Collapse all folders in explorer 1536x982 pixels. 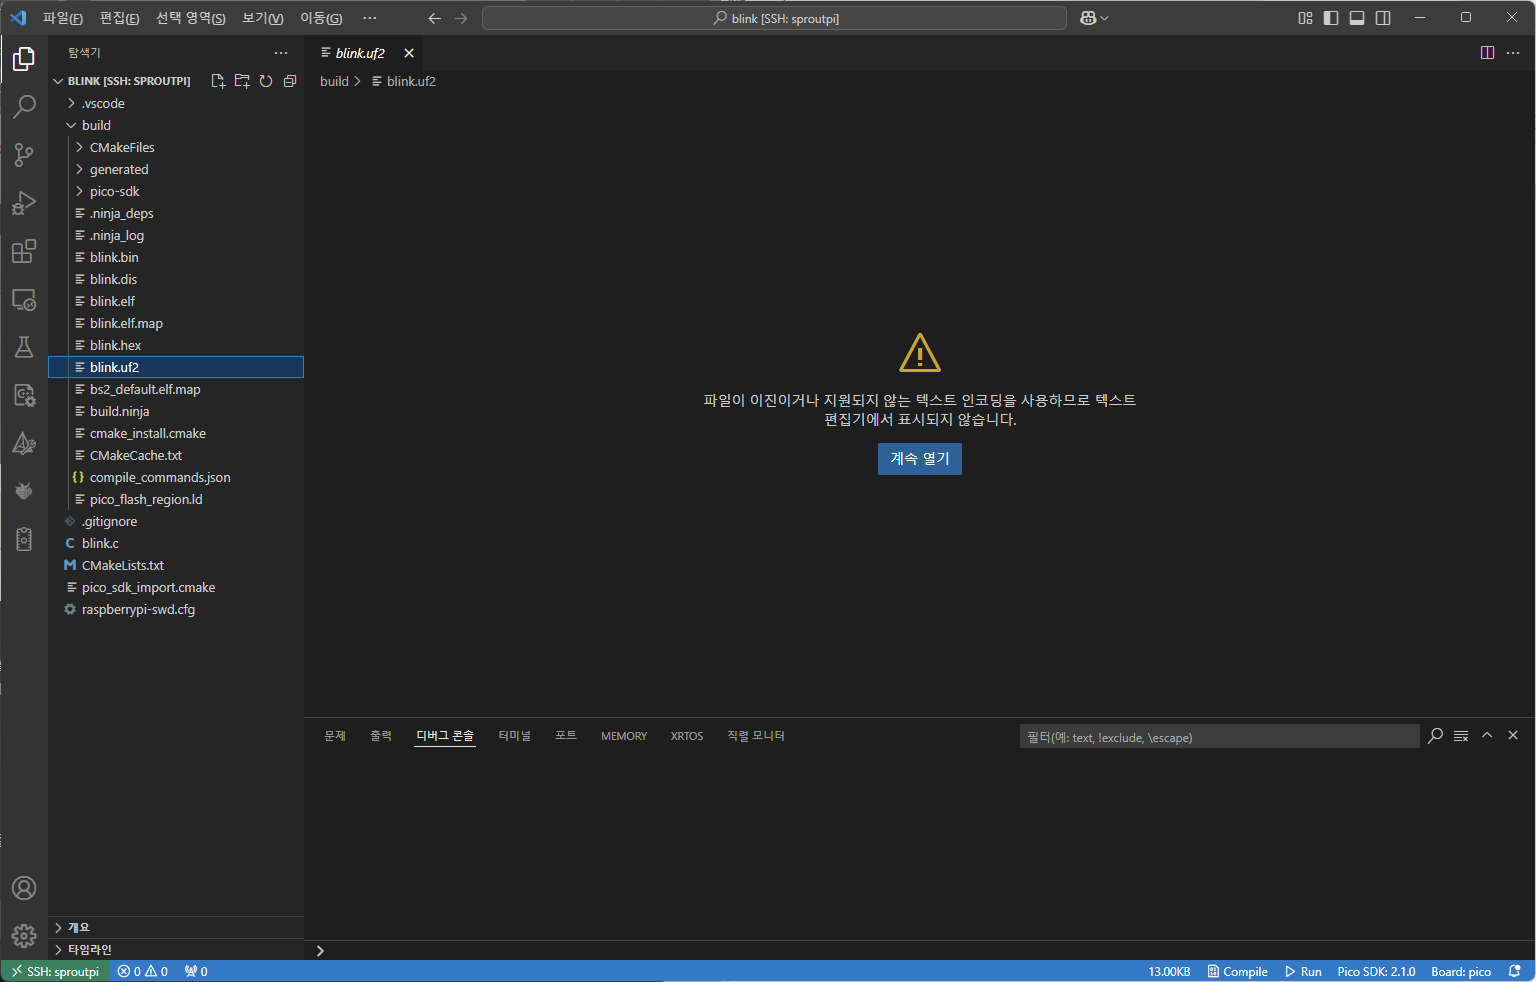290,81
